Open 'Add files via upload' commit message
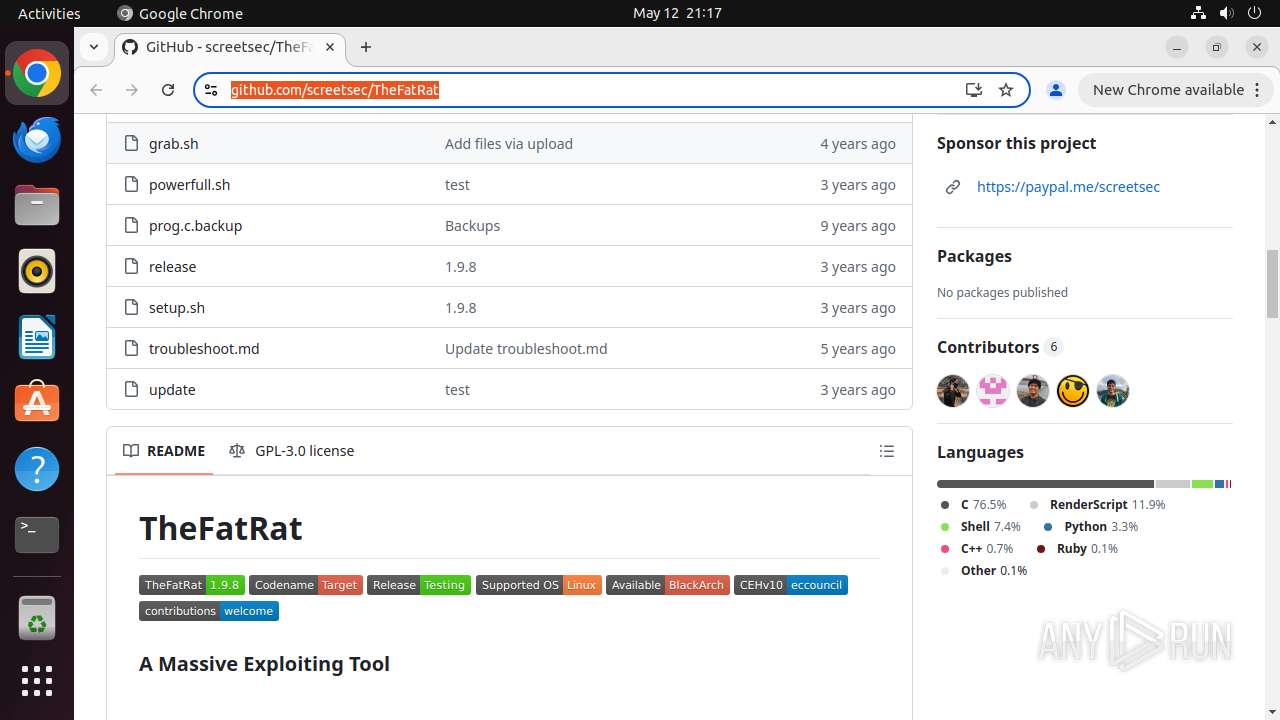 point(509,144)
